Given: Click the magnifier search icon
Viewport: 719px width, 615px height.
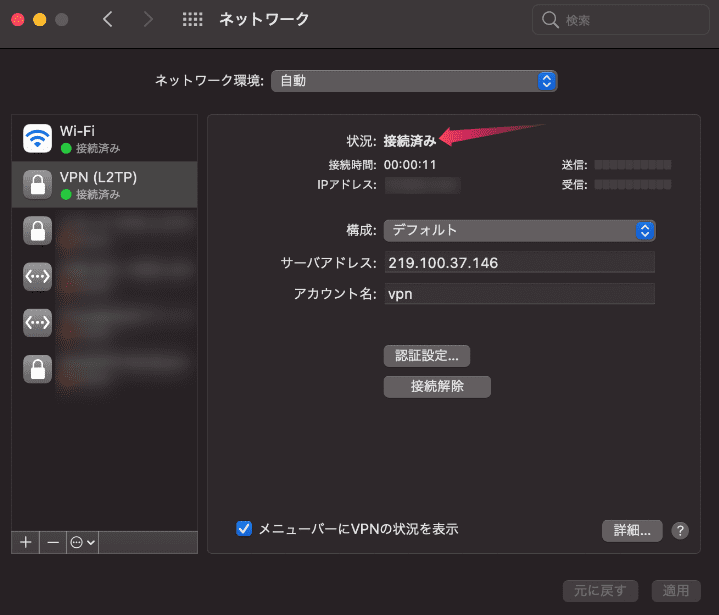Looking at the screenshot, I should [550, 20].
